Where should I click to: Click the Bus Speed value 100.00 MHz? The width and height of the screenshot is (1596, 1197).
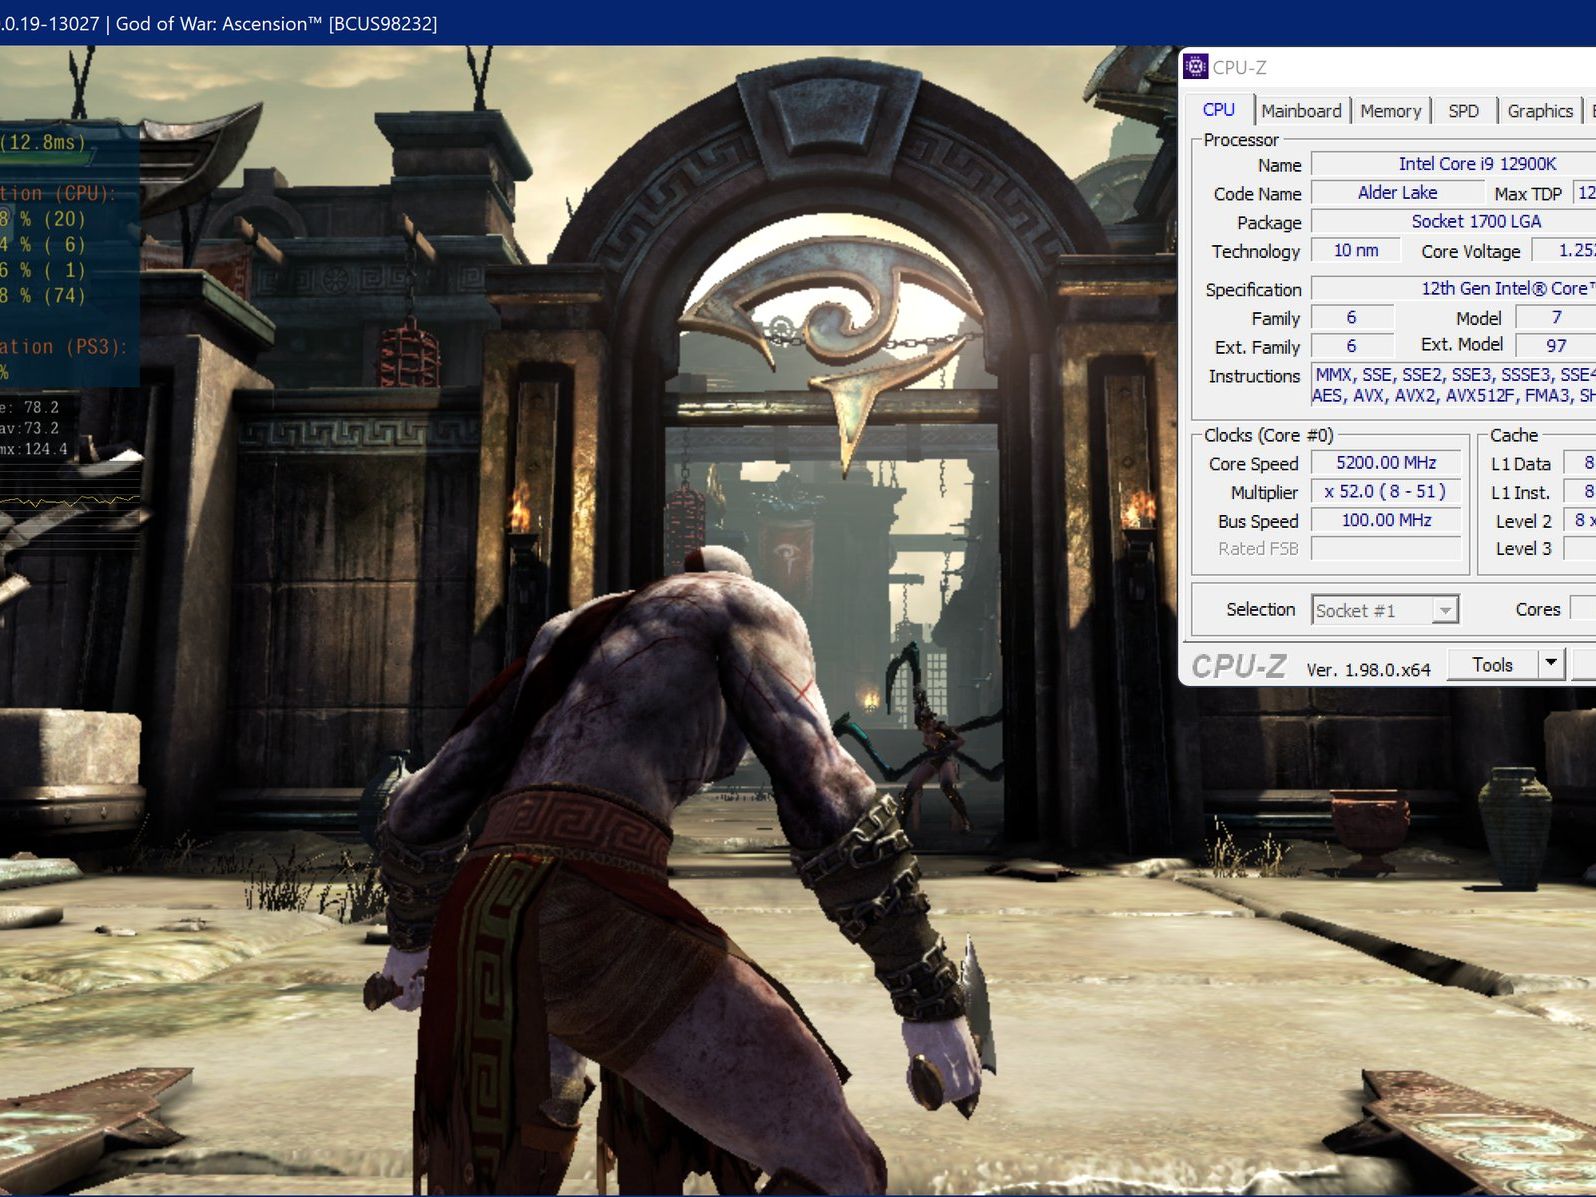(x=1386, y=521)
